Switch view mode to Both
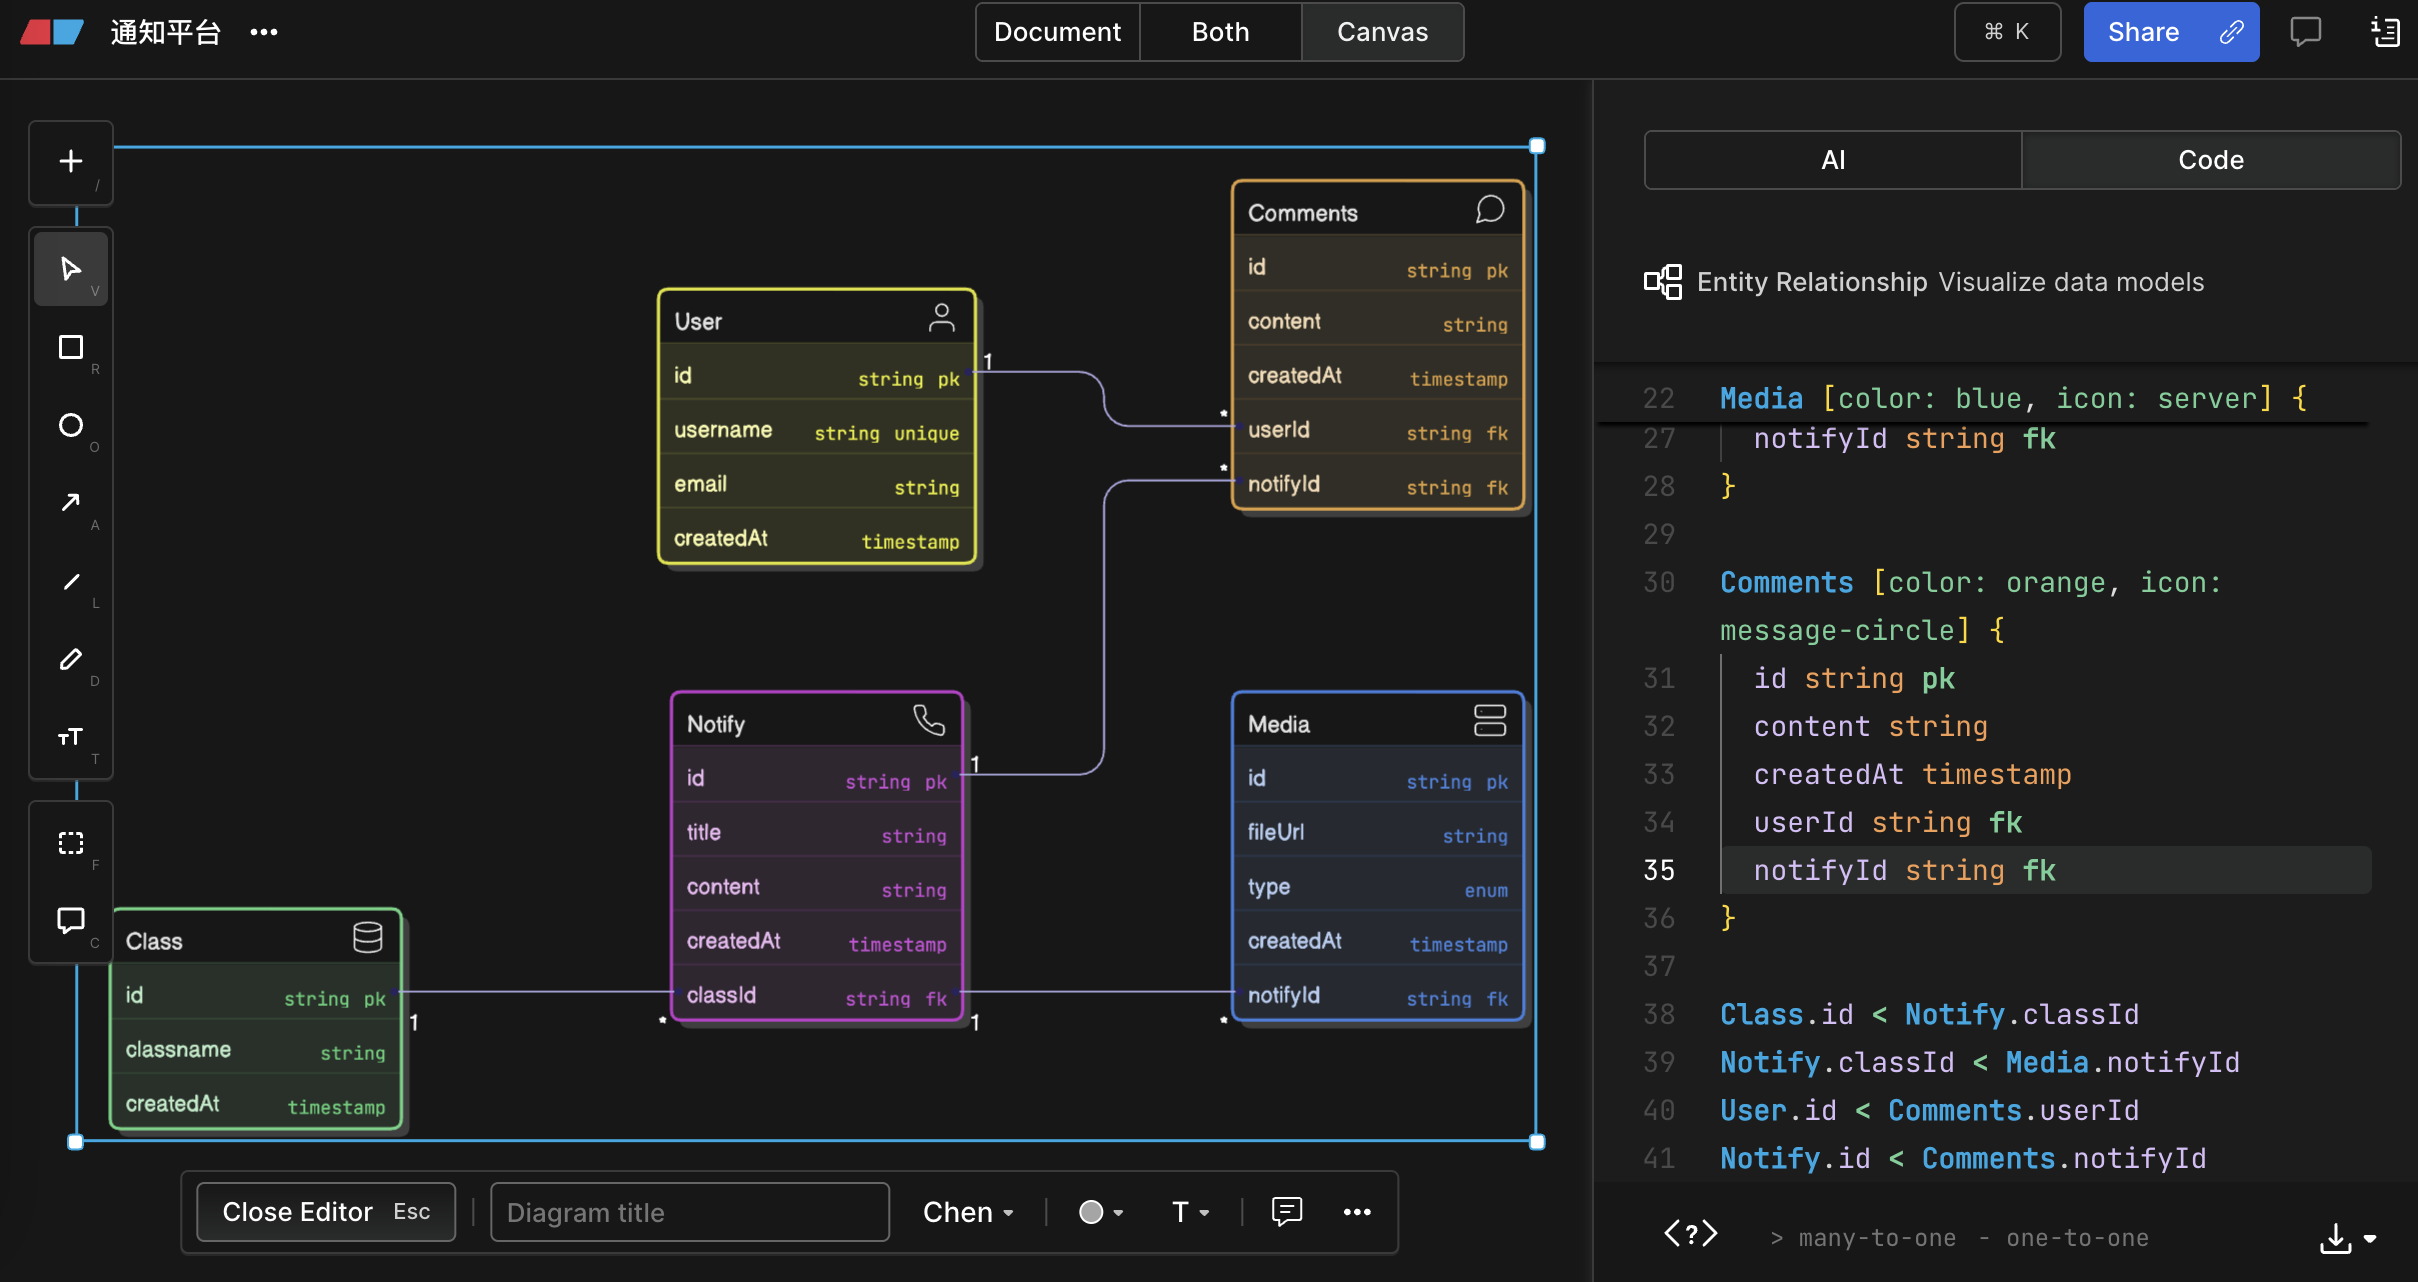 [x=1220, y=32]
